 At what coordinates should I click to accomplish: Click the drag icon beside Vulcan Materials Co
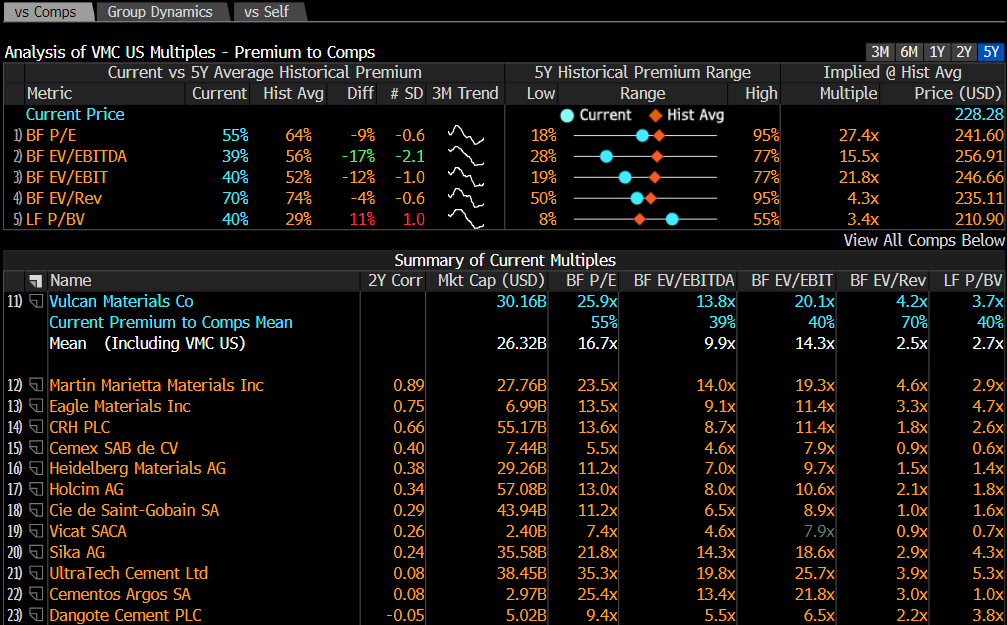[35, 301]
